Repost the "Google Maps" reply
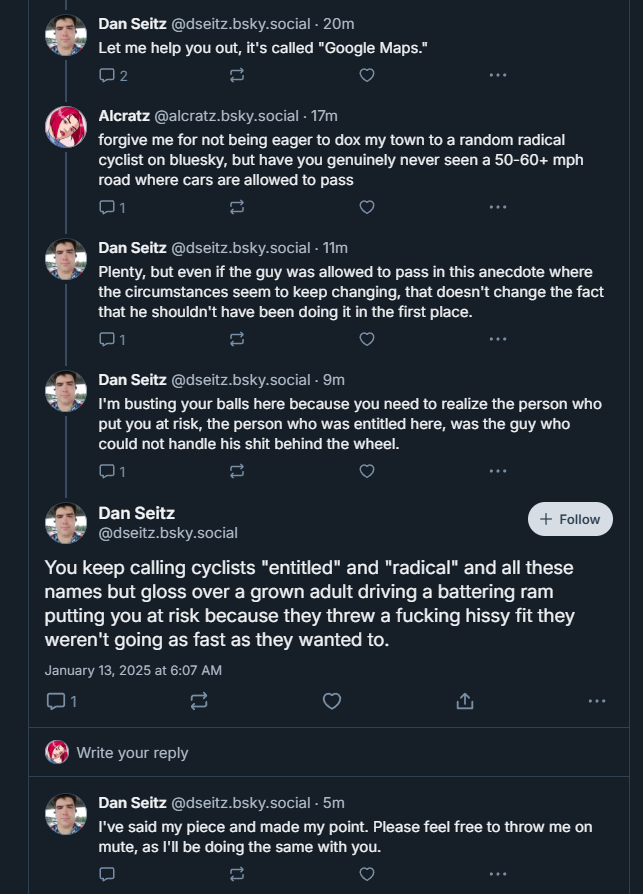 click(237, 75)
